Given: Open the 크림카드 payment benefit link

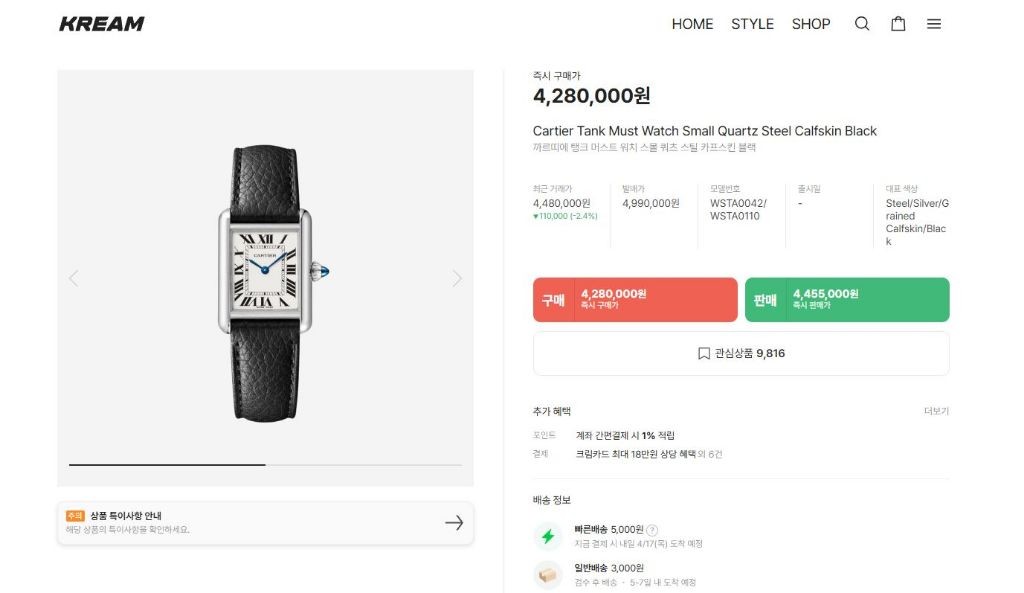Looking at the screenshot, I should (648, 454).
